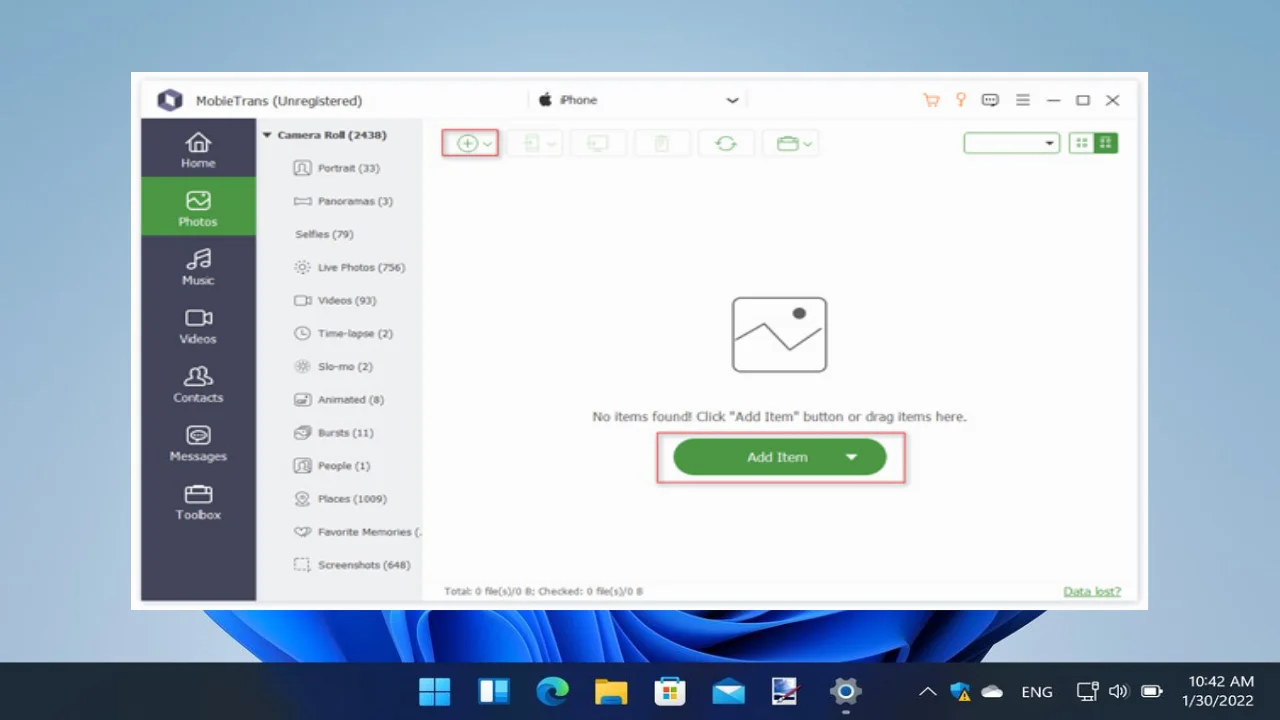Expand the toolbox toolbar button chevron
Viewport: 1280px width, 720px height.
[x=807, y=144]
